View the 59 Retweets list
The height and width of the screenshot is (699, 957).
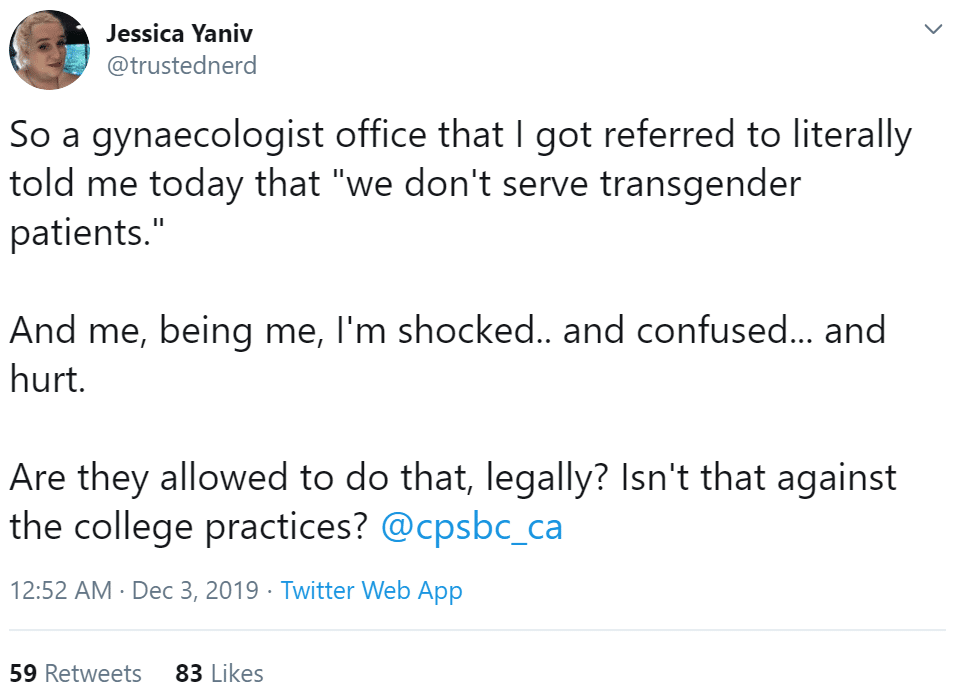pyautogui.click(x=76, y=673)
